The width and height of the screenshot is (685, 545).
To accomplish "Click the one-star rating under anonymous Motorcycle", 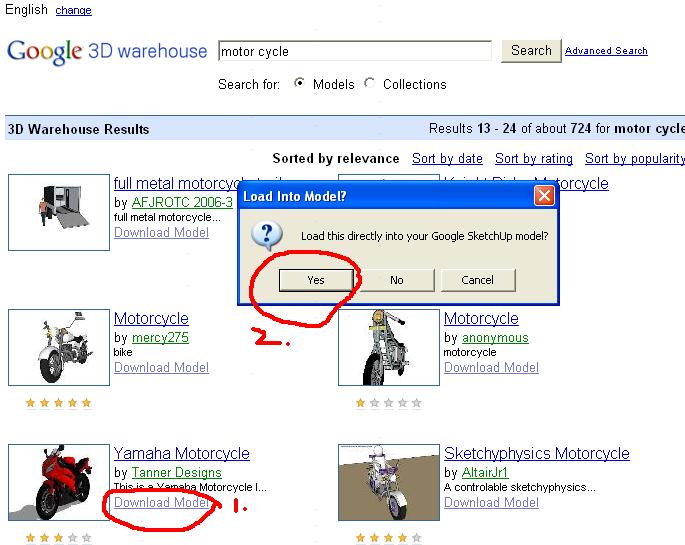I will point(389,403).
